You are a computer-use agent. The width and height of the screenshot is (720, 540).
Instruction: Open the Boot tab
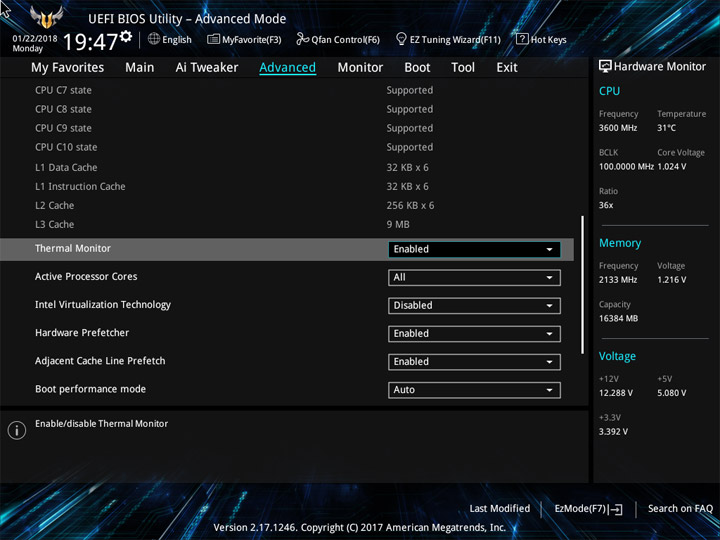[x=417, y=68]
